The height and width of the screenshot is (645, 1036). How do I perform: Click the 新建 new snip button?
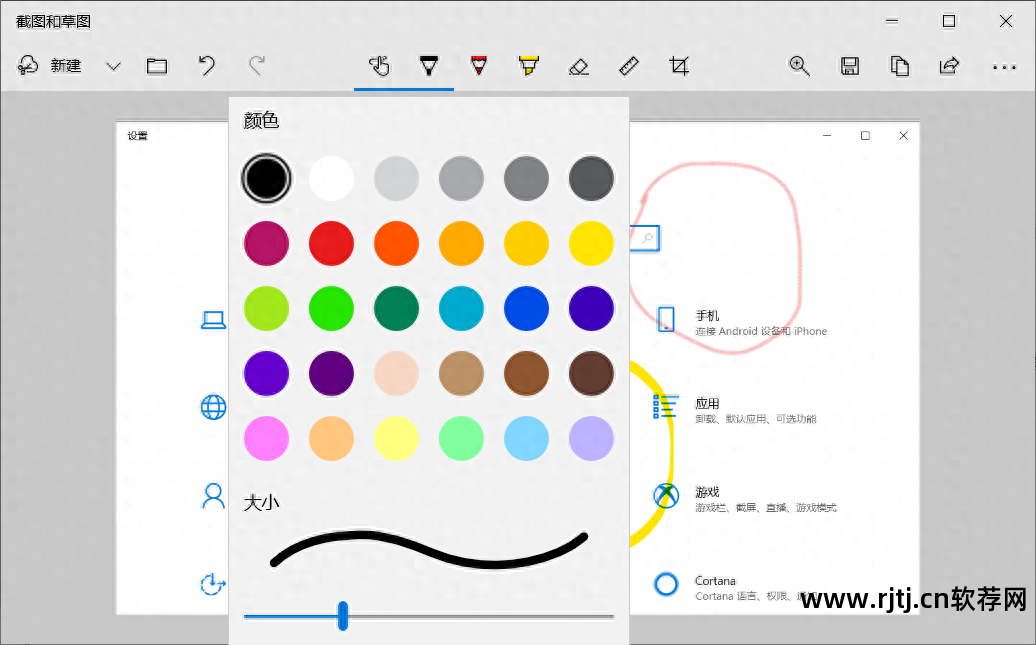(50, 66)
